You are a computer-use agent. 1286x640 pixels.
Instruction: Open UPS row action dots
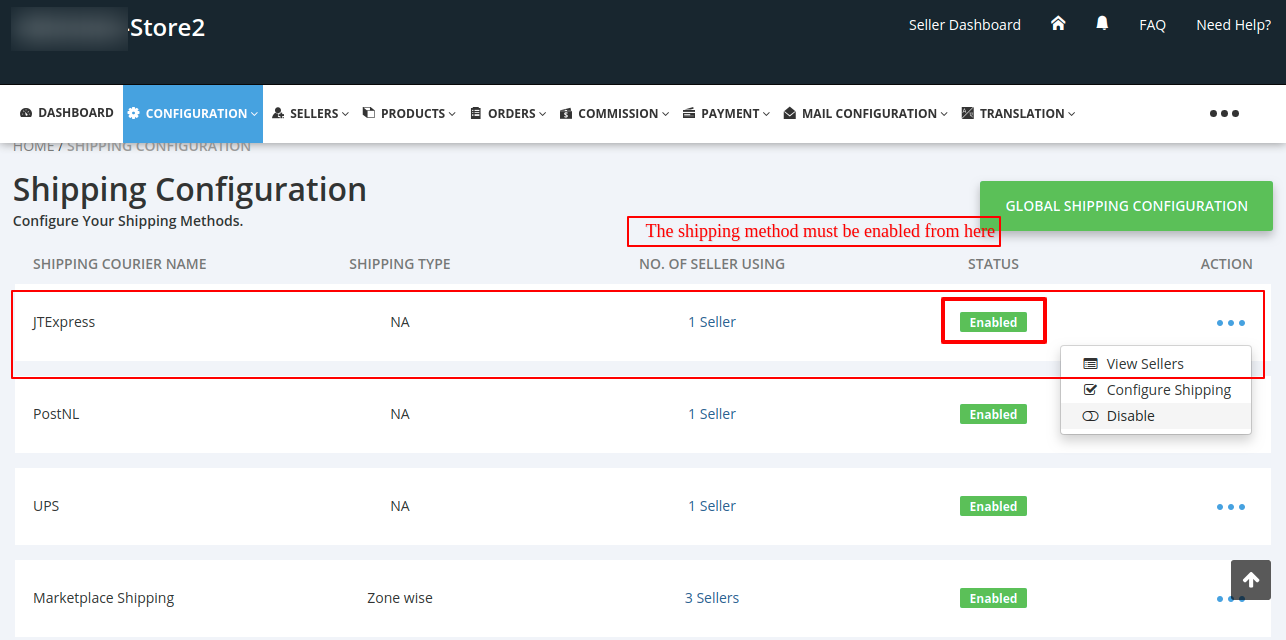(x=1231, y=507)
